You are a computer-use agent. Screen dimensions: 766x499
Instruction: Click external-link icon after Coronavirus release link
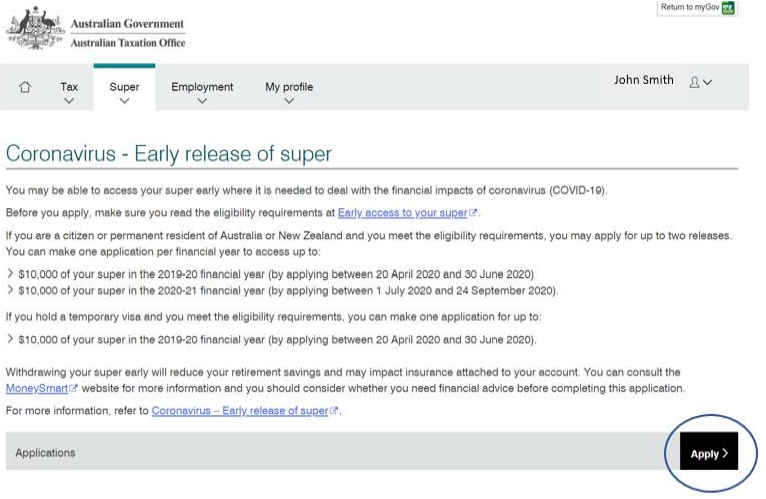tap(334, 411)
